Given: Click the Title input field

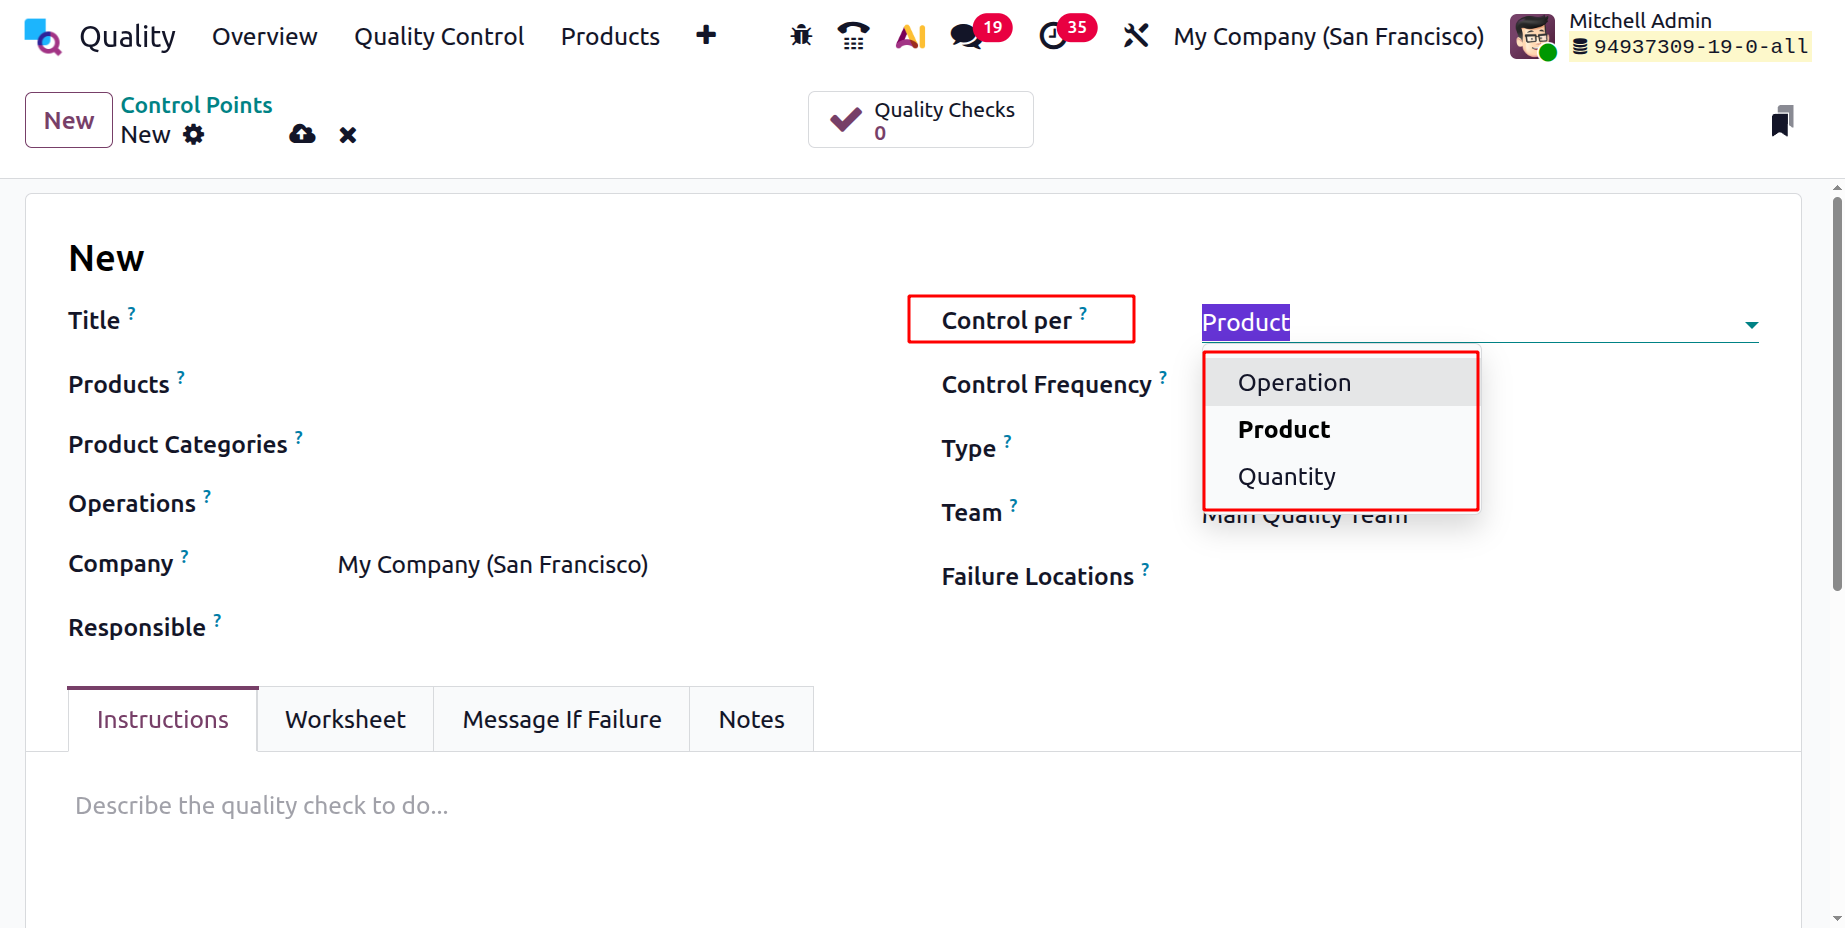Looking at the screenshot, I should (500, 319).
